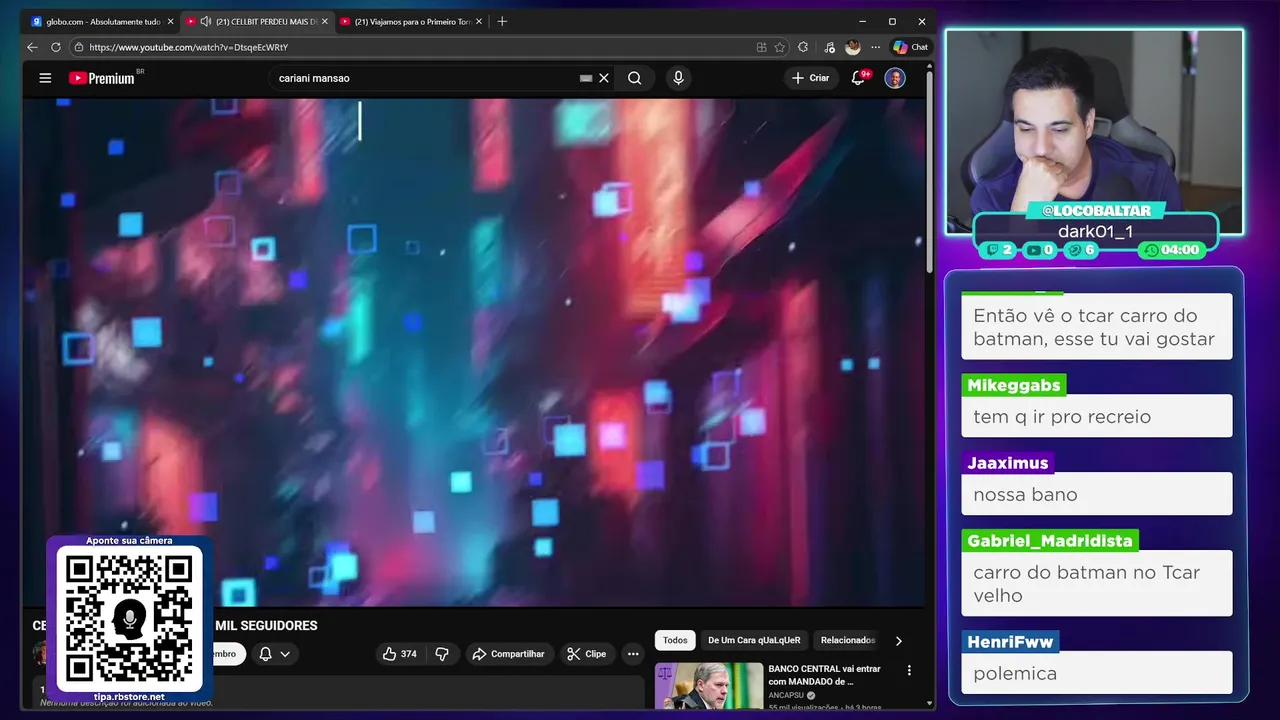Create a clip with the Clipe button
This screenshot has height=720, width=1280.
point(586,654)
